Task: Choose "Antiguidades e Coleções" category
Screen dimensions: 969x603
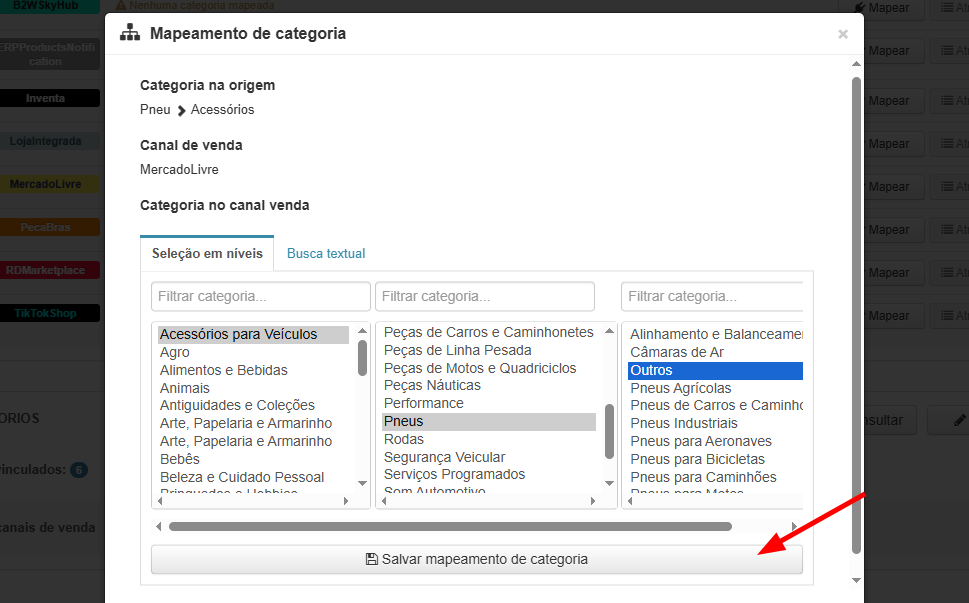Action: click(237, 405)
